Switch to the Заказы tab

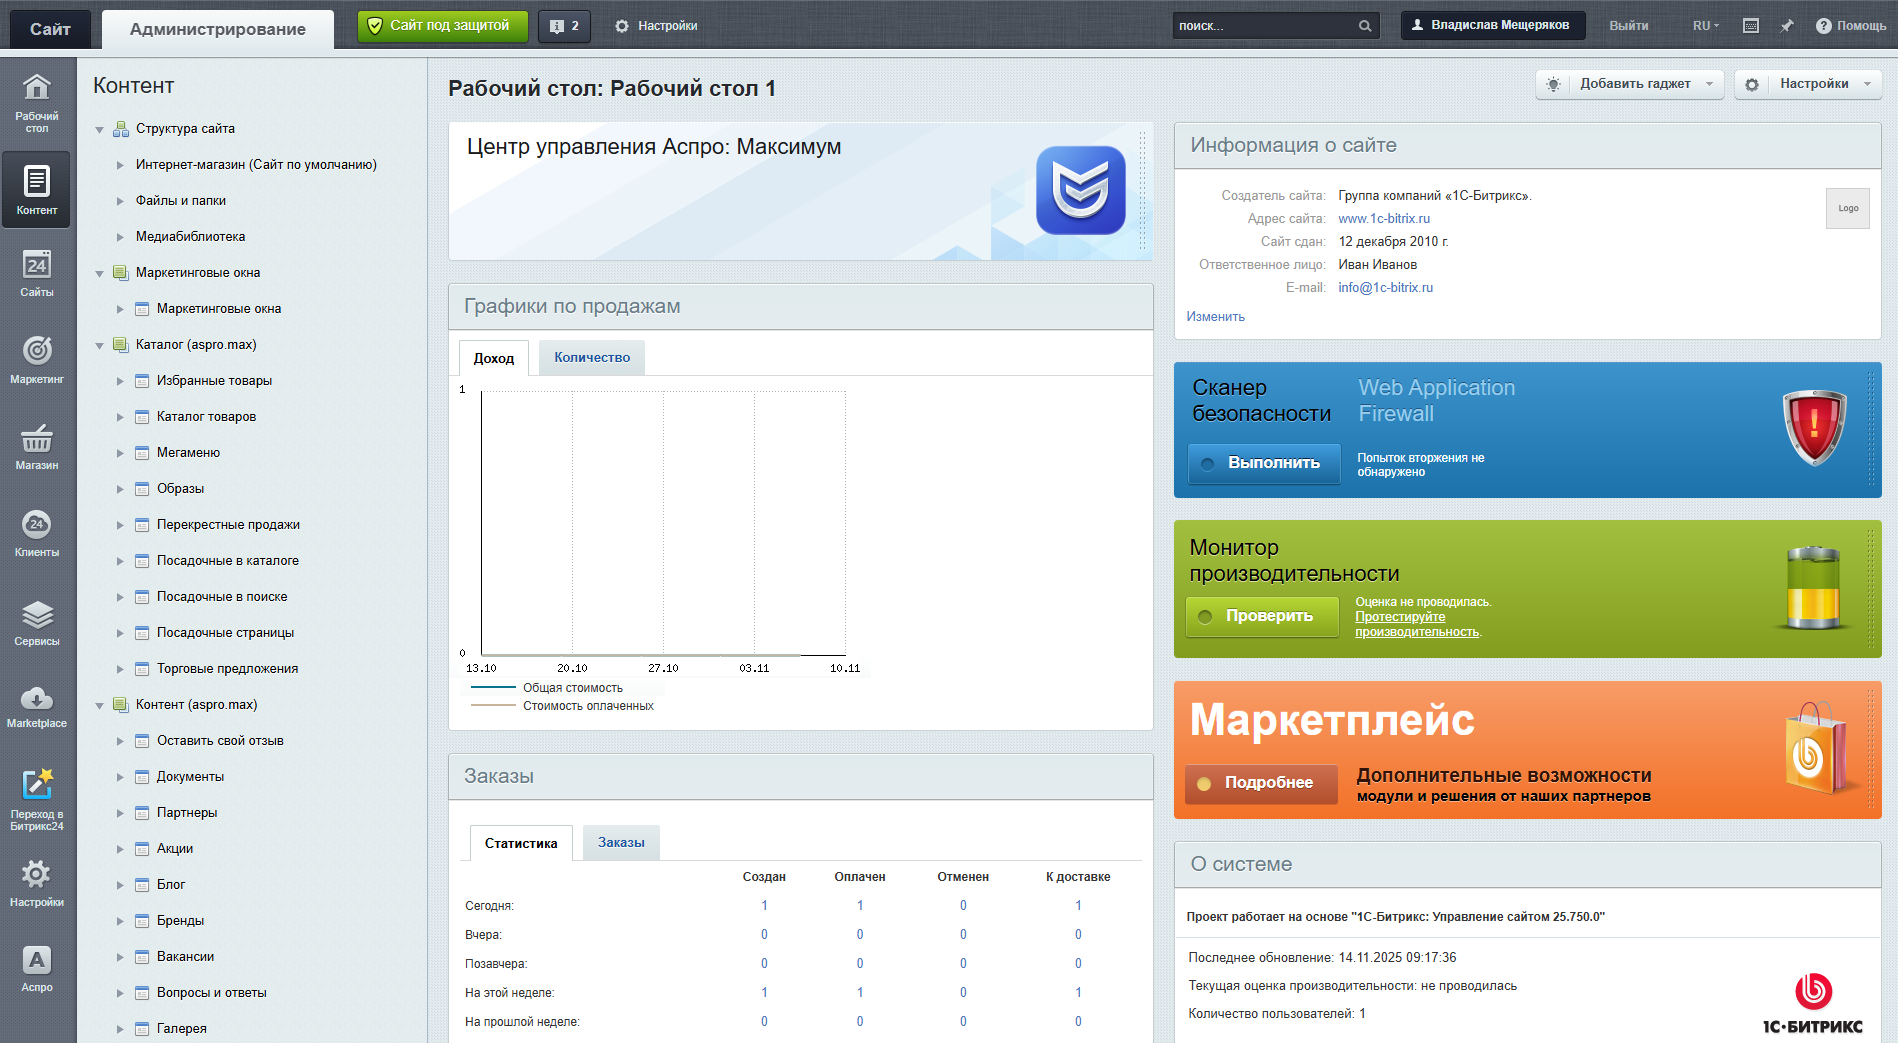click(621, 843)
